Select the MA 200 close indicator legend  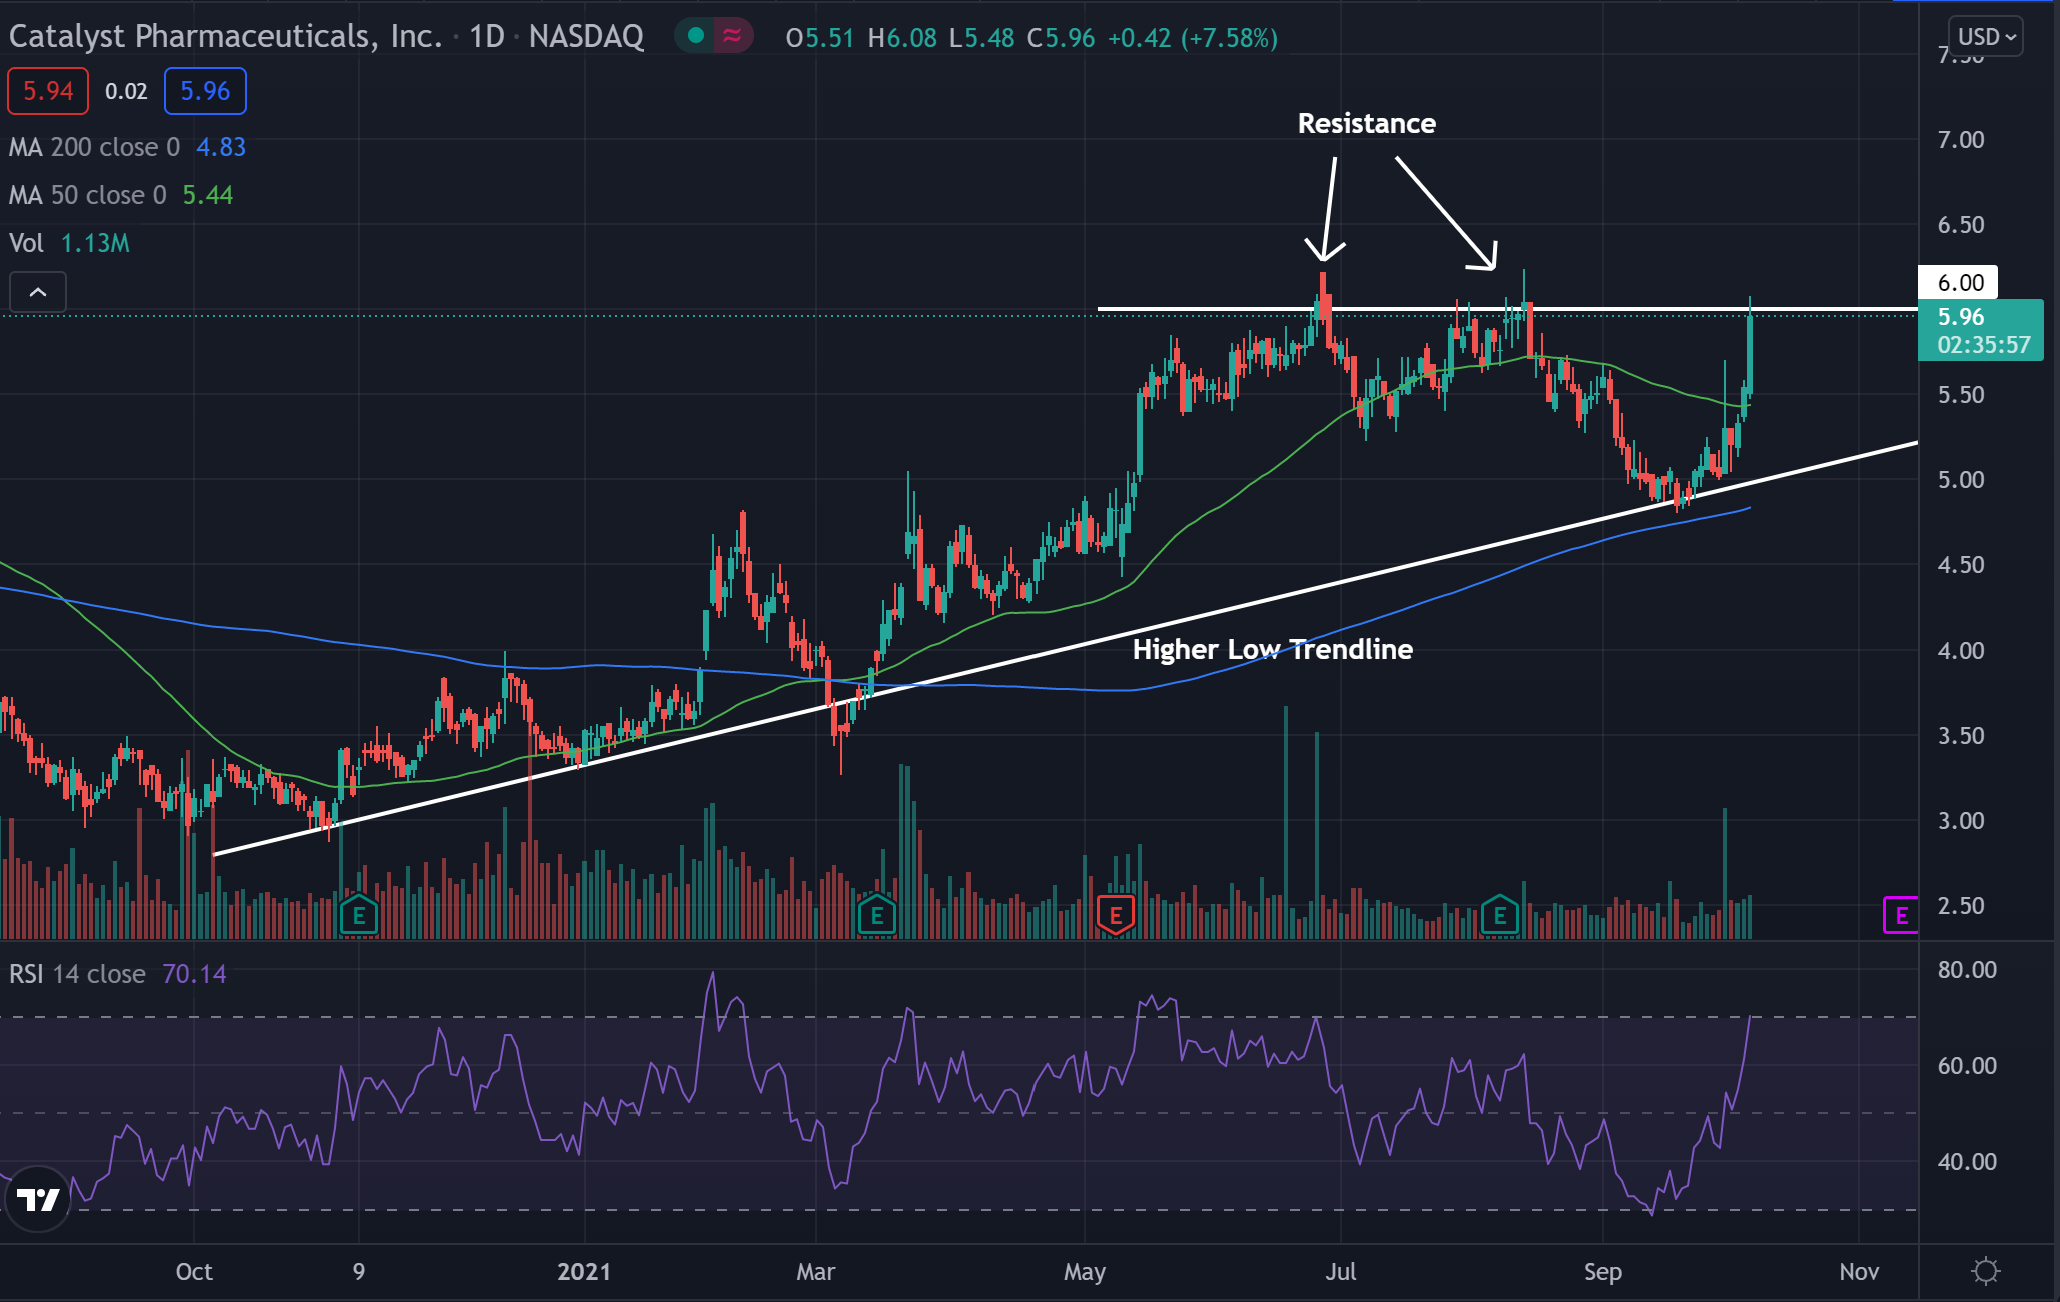tap(127, 147)
